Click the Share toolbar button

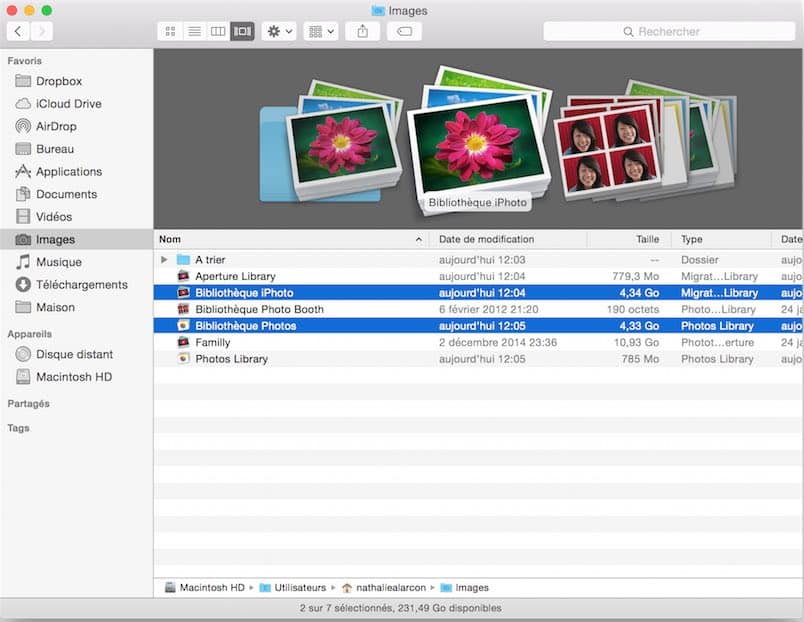(x=363, y=31)
